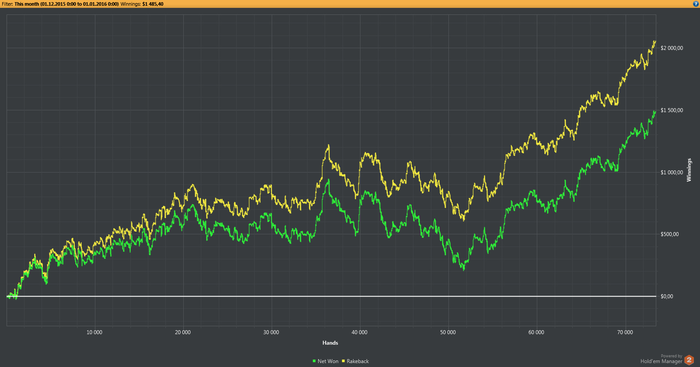Viewport: 700px width, 367px height.
Task: Click the '50 000' hands axis label
Action: tap(448, 332)
